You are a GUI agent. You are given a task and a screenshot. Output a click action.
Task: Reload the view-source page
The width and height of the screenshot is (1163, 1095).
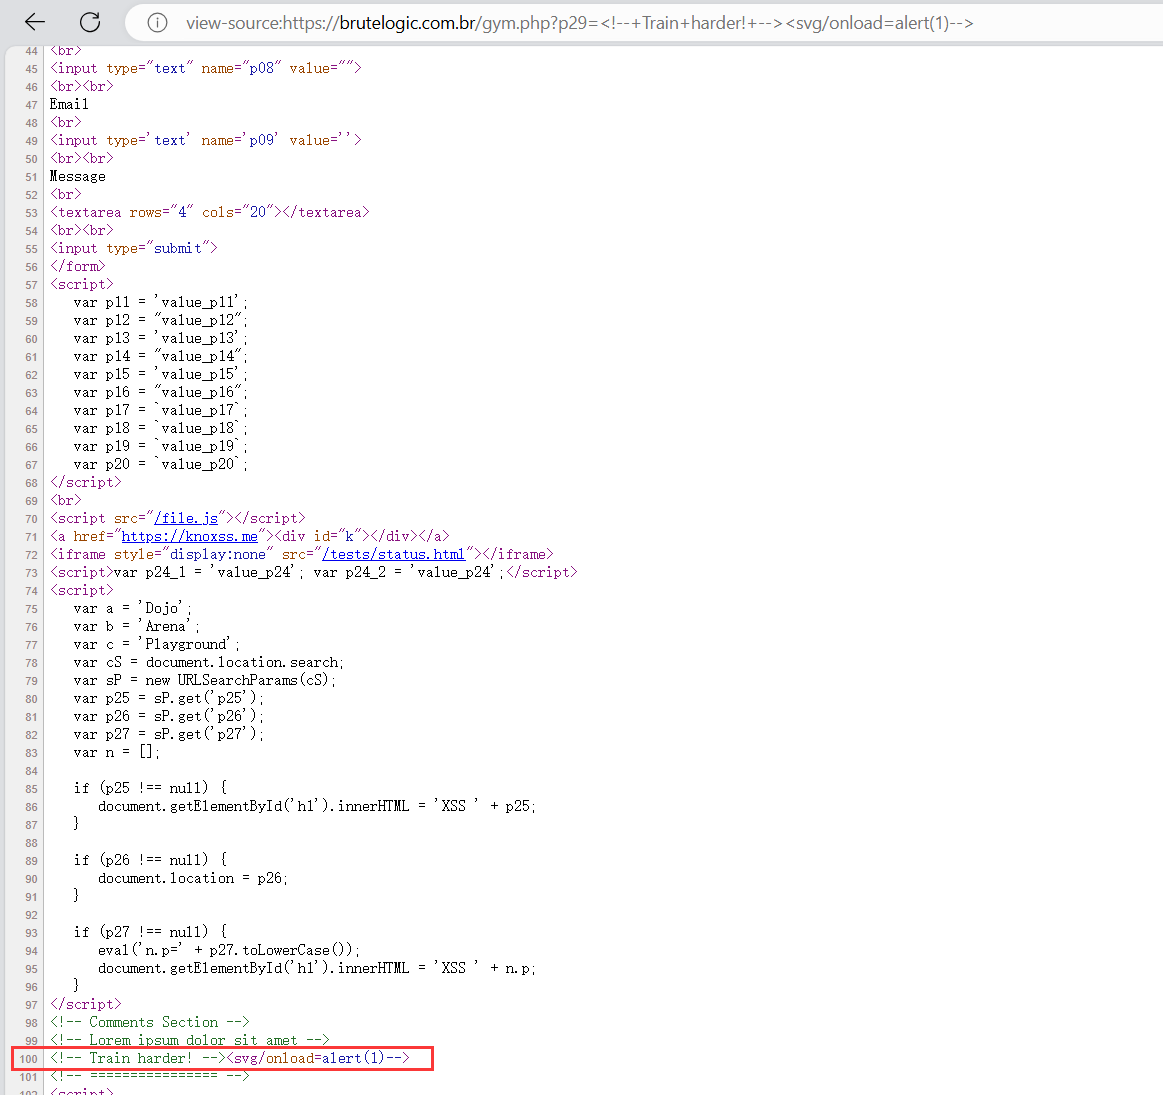pyautogui.click(x=90, y=22)
